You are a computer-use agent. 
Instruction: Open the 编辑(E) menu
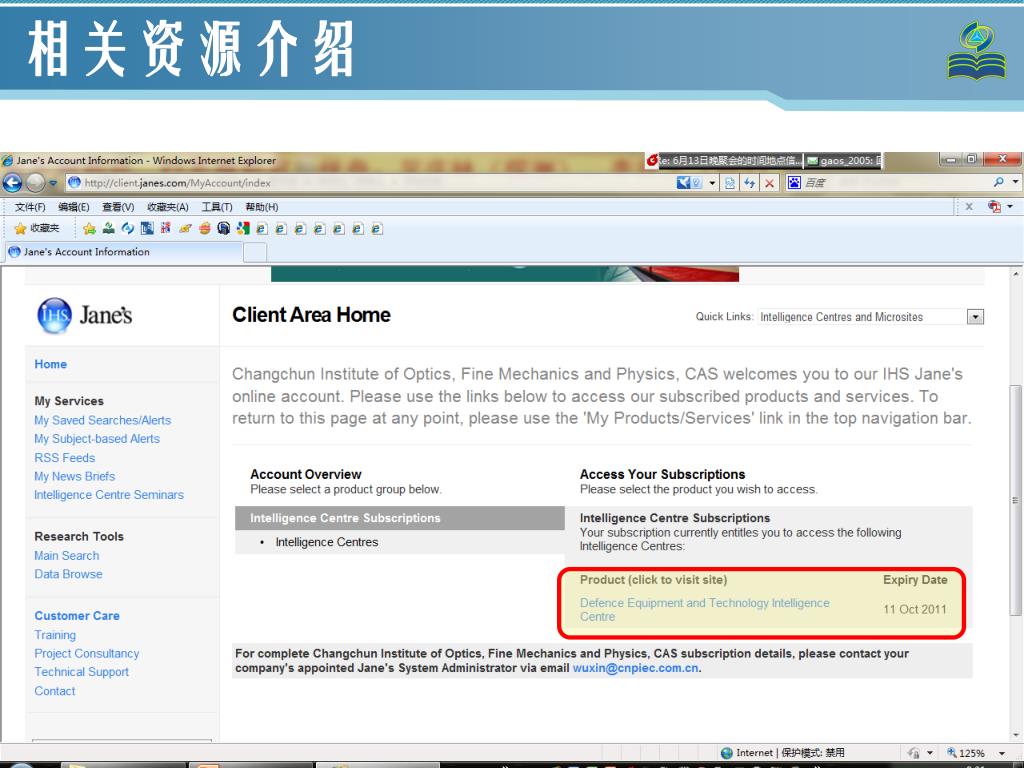point(74,207)
